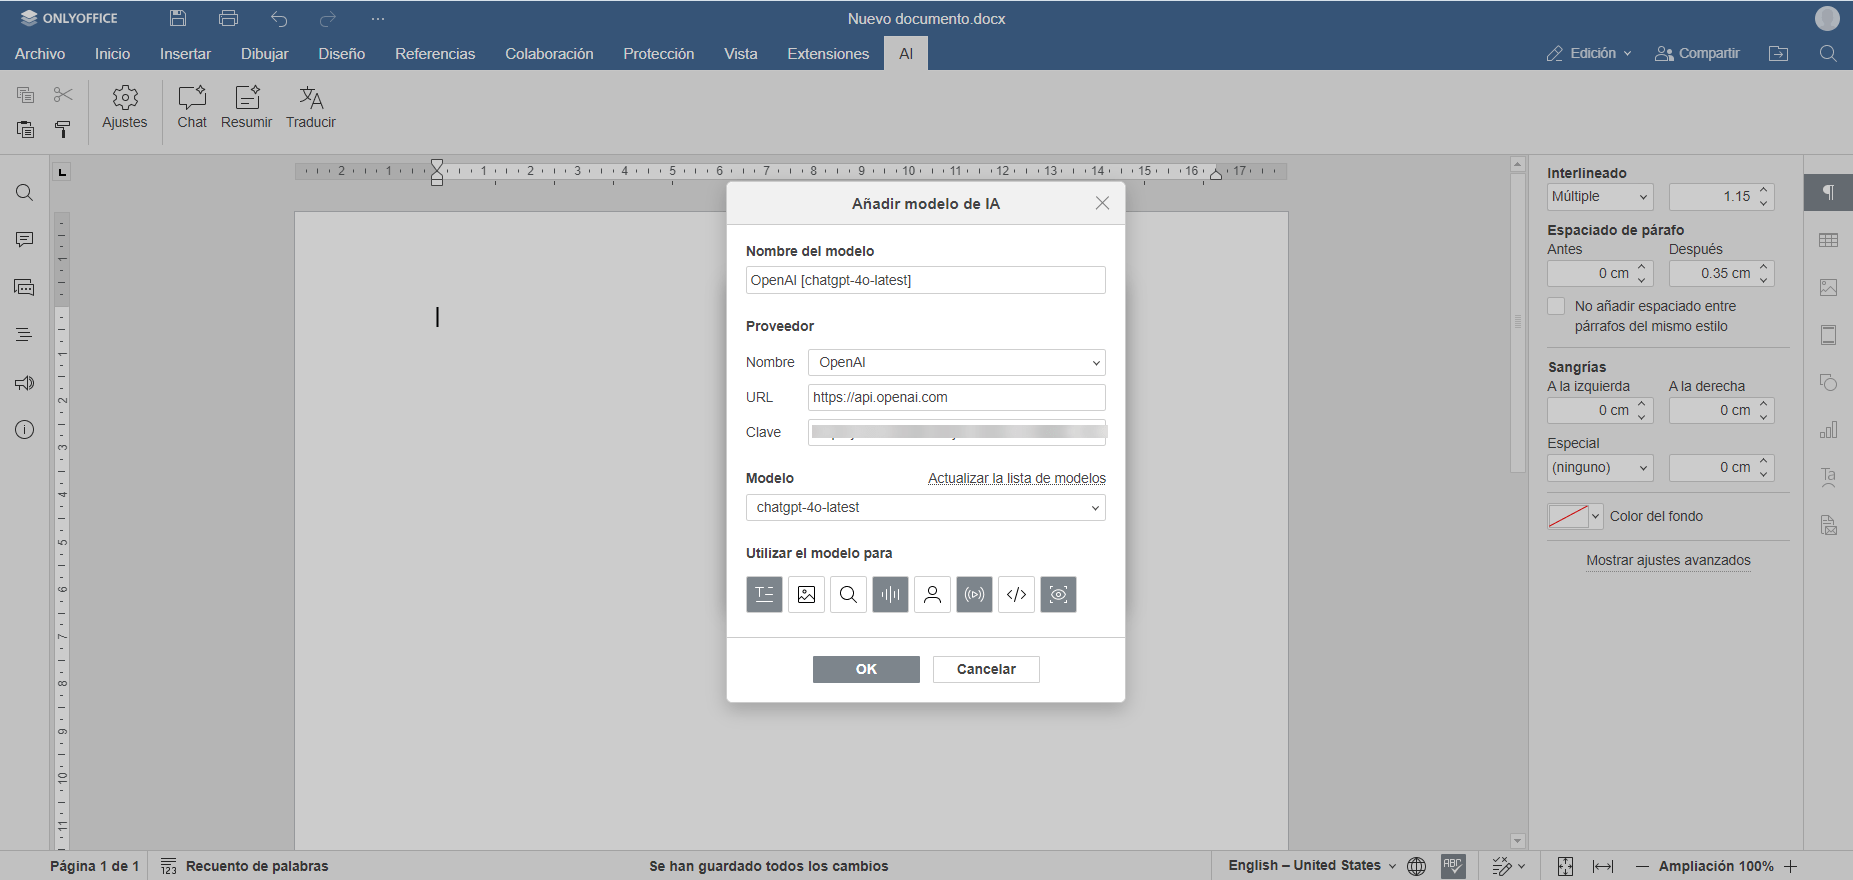
Task: Click Cancelar in the dialog
Action: click(x=986, y=669)
